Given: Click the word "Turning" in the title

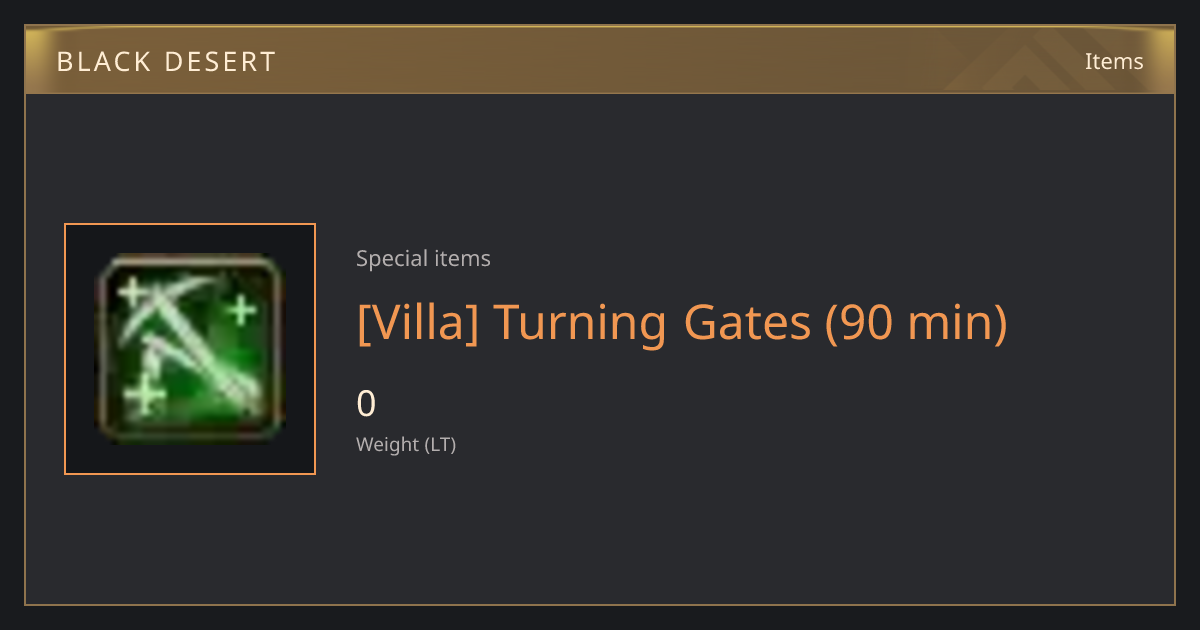Looking at the screenshot, I should [580, 322].
